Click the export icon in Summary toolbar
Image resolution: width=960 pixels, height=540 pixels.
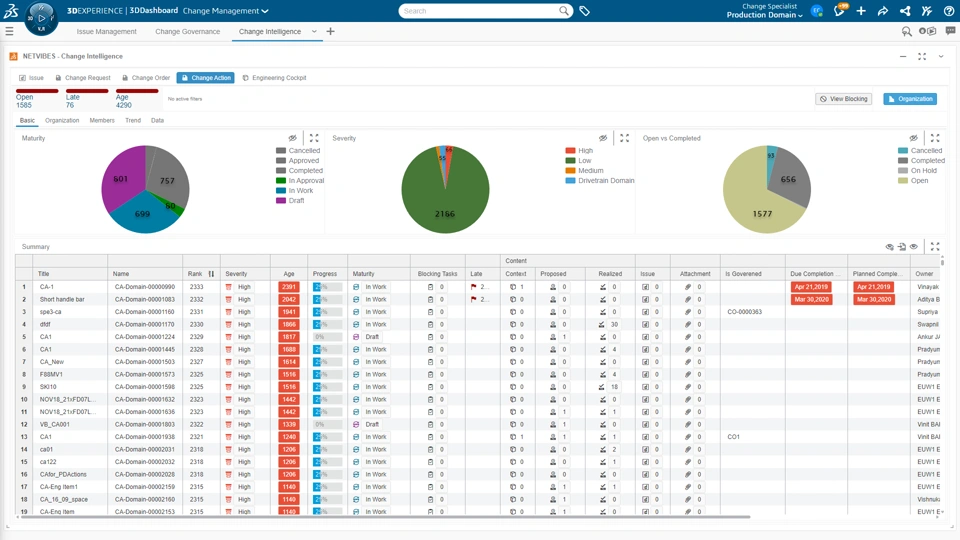point(902,247)
